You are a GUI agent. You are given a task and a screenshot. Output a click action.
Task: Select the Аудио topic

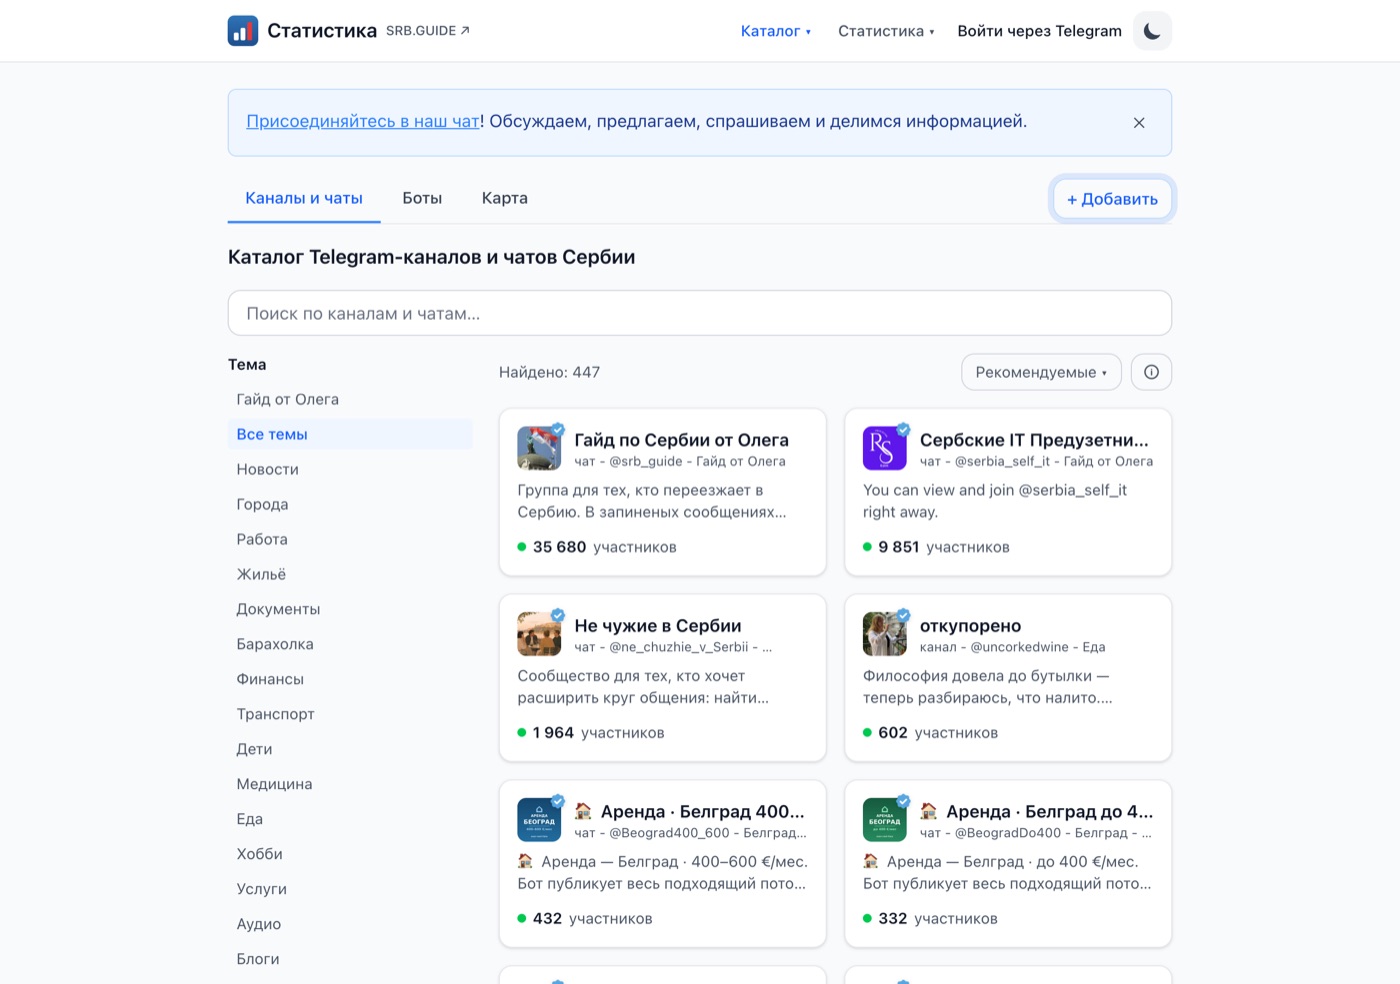(350, 924)
